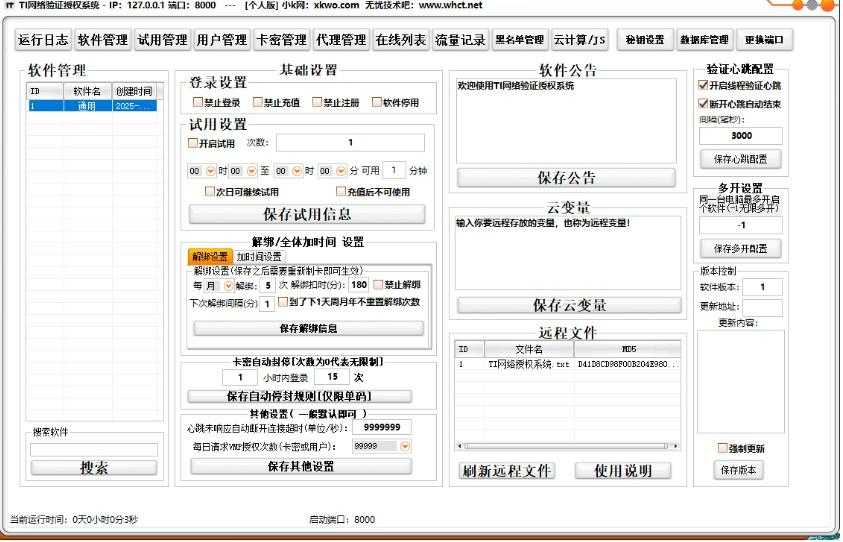Click the 更换端口 toolbar button
Viewport: 843px width, 542px height.
pos(765,40)
